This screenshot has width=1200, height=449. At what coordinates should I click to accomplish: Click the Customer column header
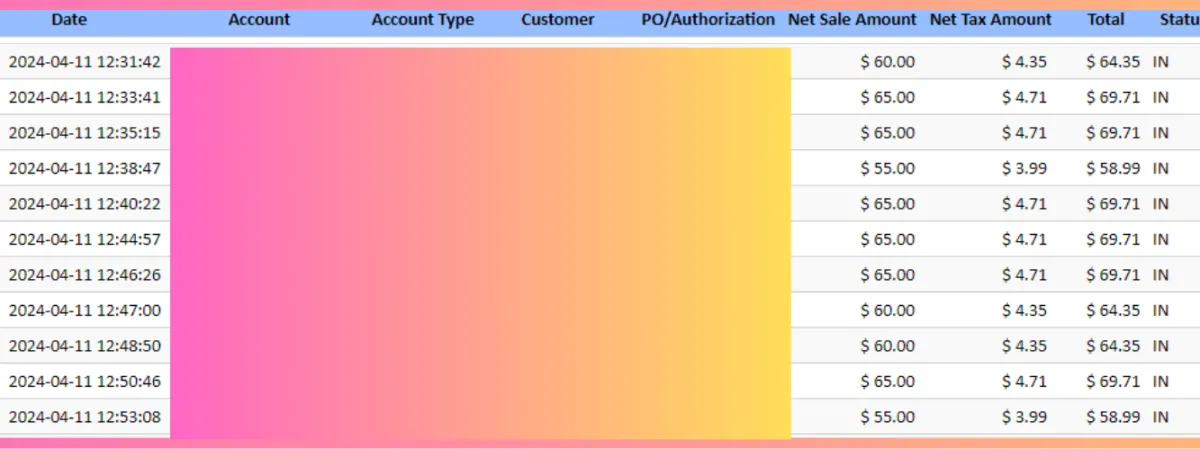557,19
